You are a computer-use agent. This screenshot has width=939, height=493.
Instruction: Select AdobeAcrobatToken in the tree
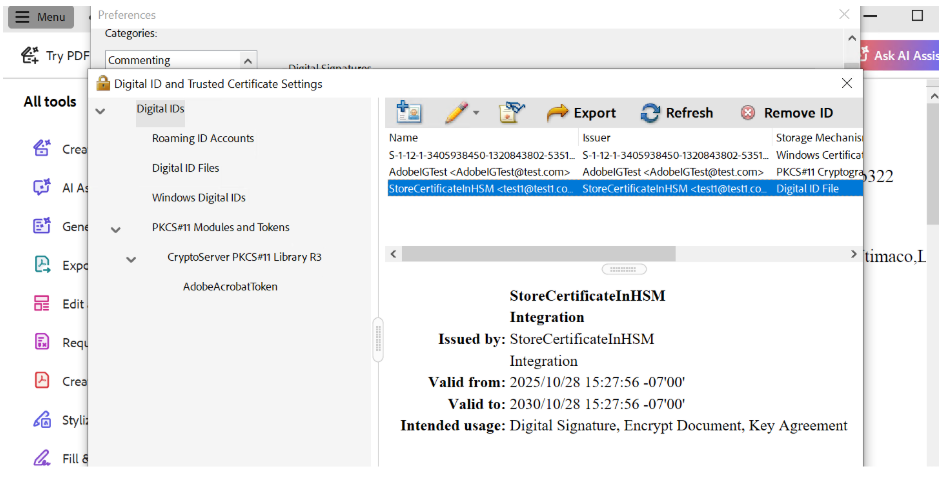pos(231,287)
